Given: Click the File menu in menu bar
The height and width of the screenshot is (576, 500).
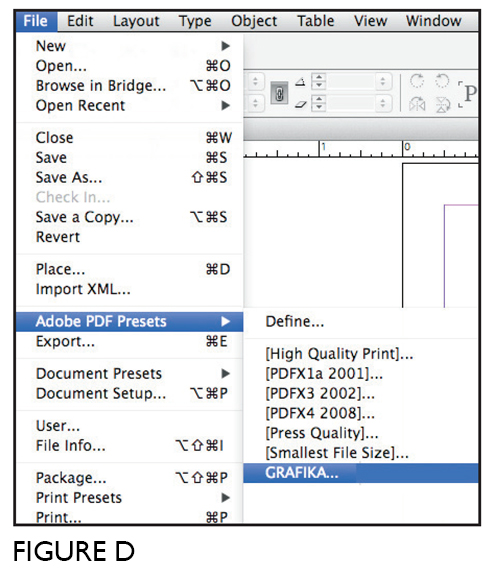Looking at the screenshot, I should 36,21.
